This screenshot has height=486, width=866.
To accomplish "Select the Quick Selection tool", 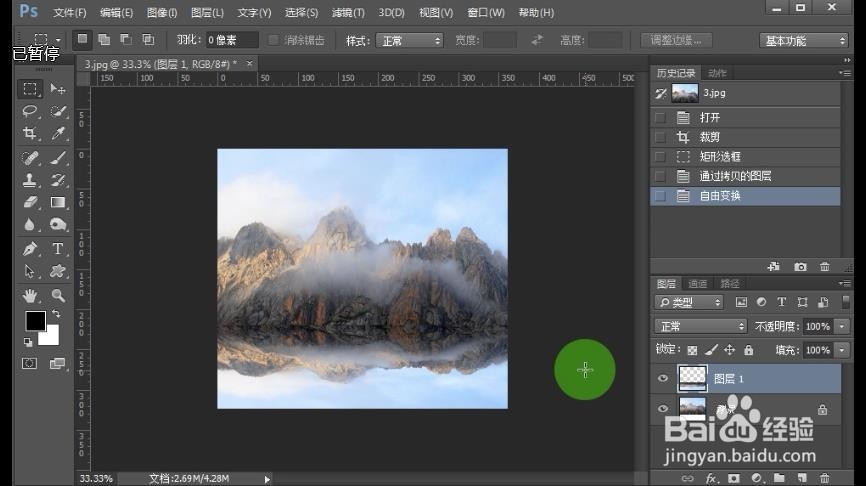I will pyautogui.click(x=57, y=111).
